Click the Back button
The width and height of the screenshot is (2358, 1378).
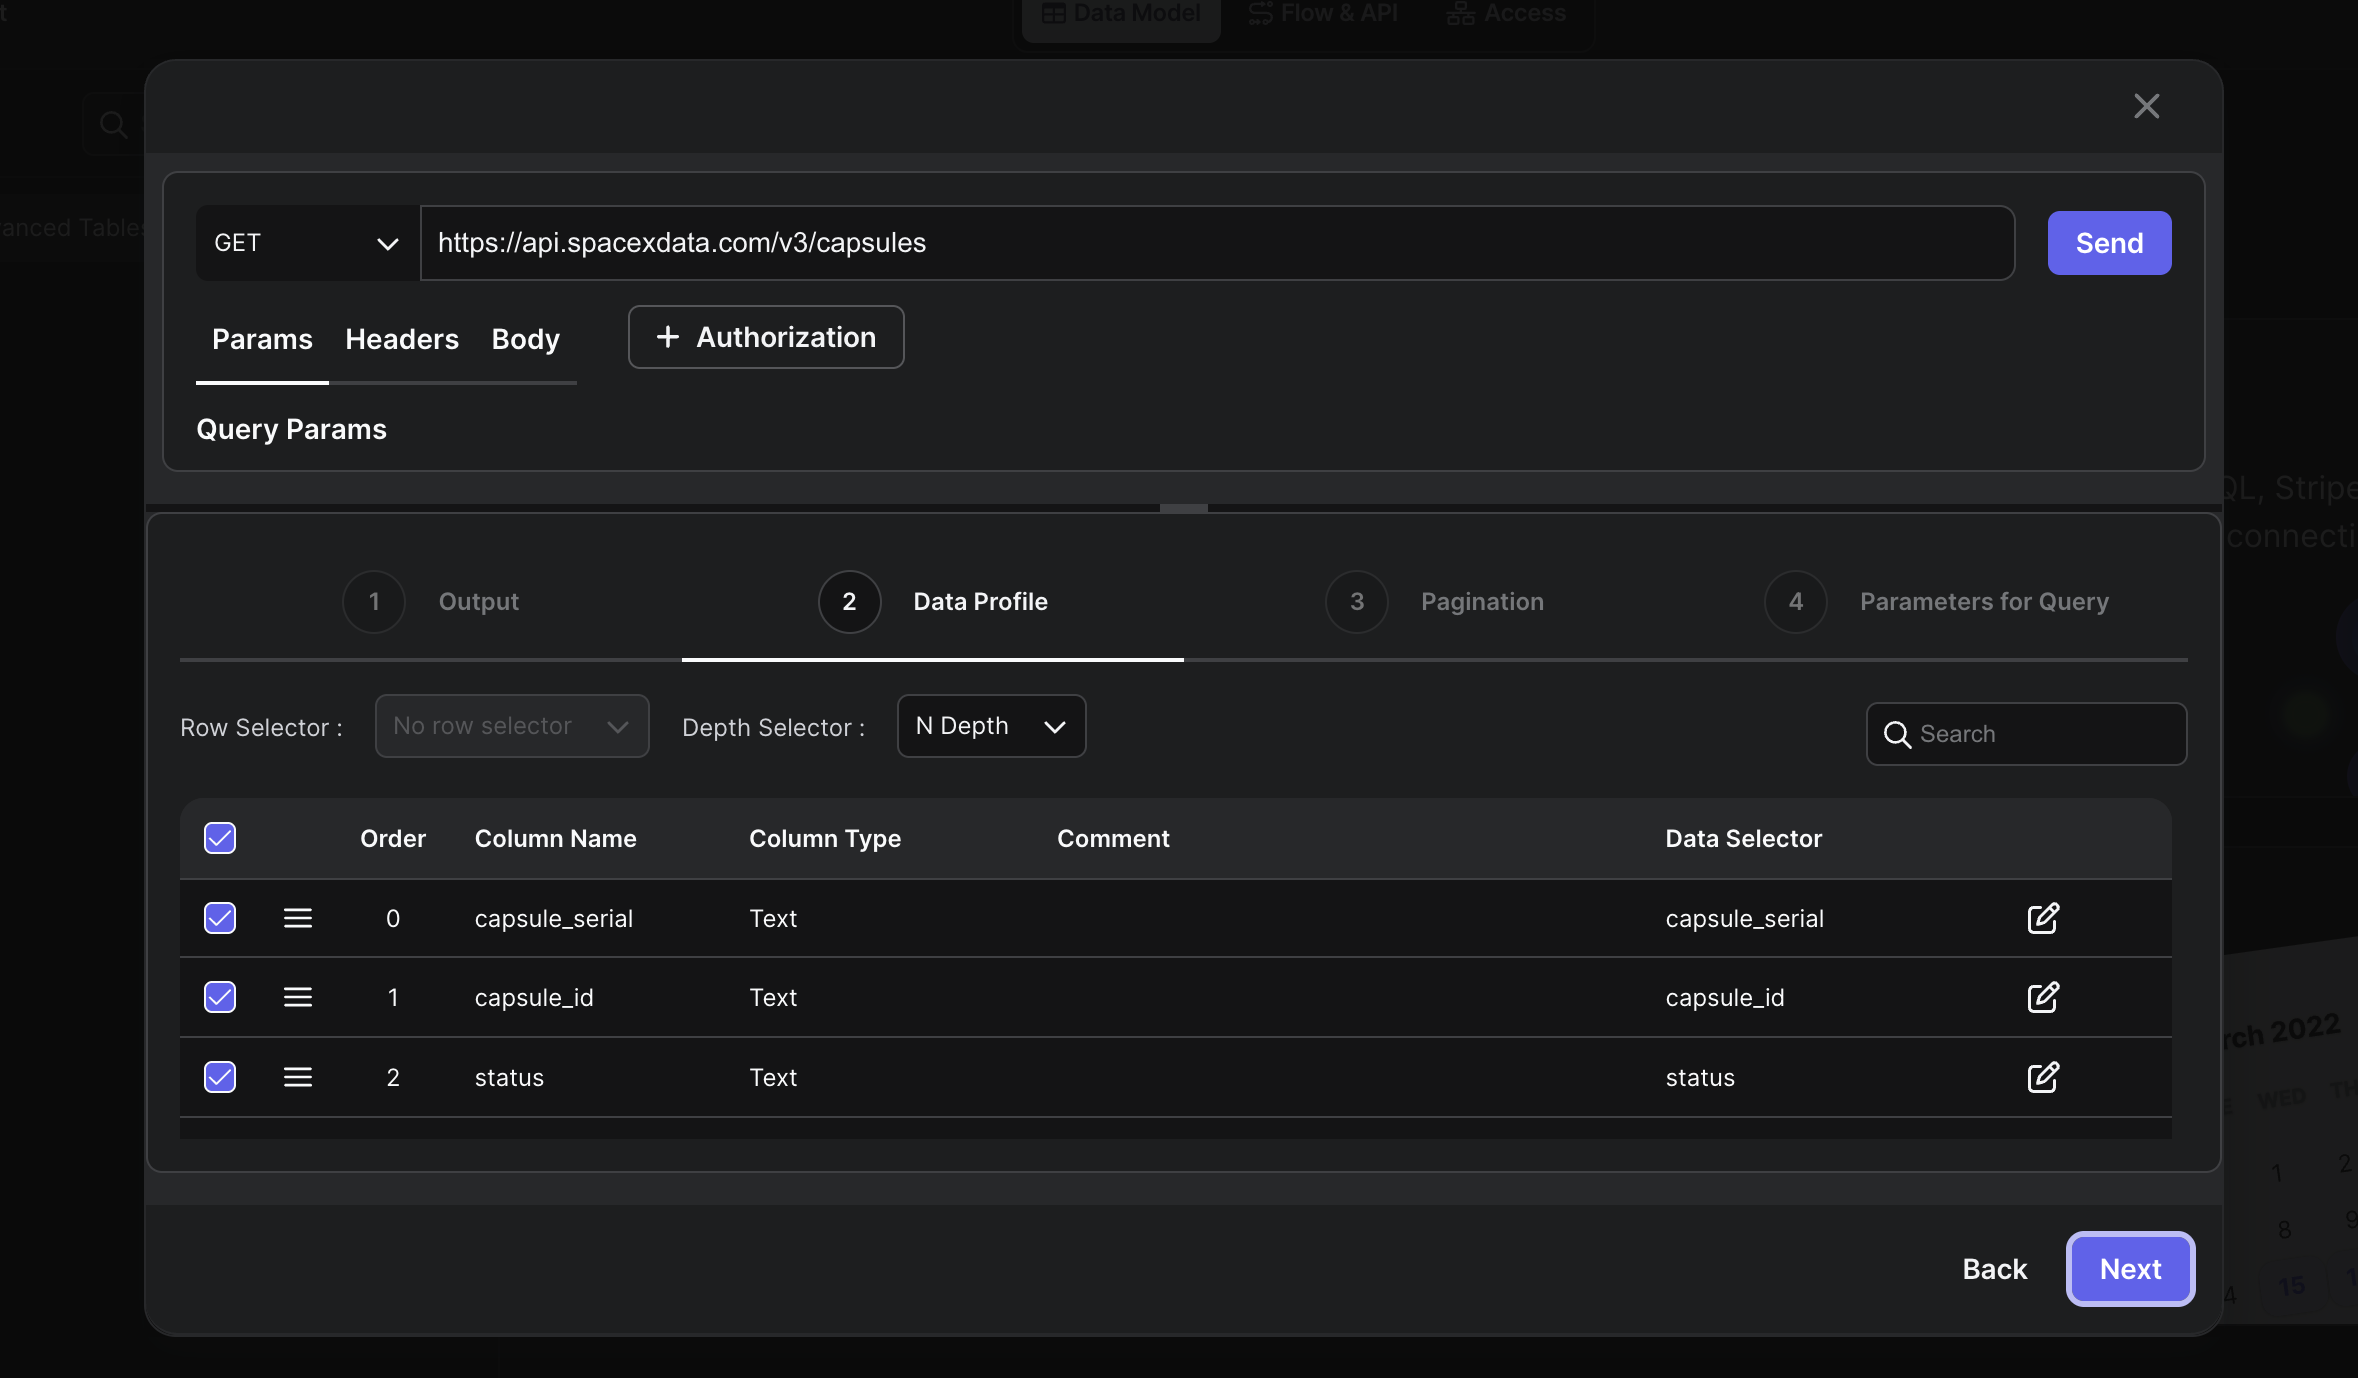click(x=1995, y=1269)
